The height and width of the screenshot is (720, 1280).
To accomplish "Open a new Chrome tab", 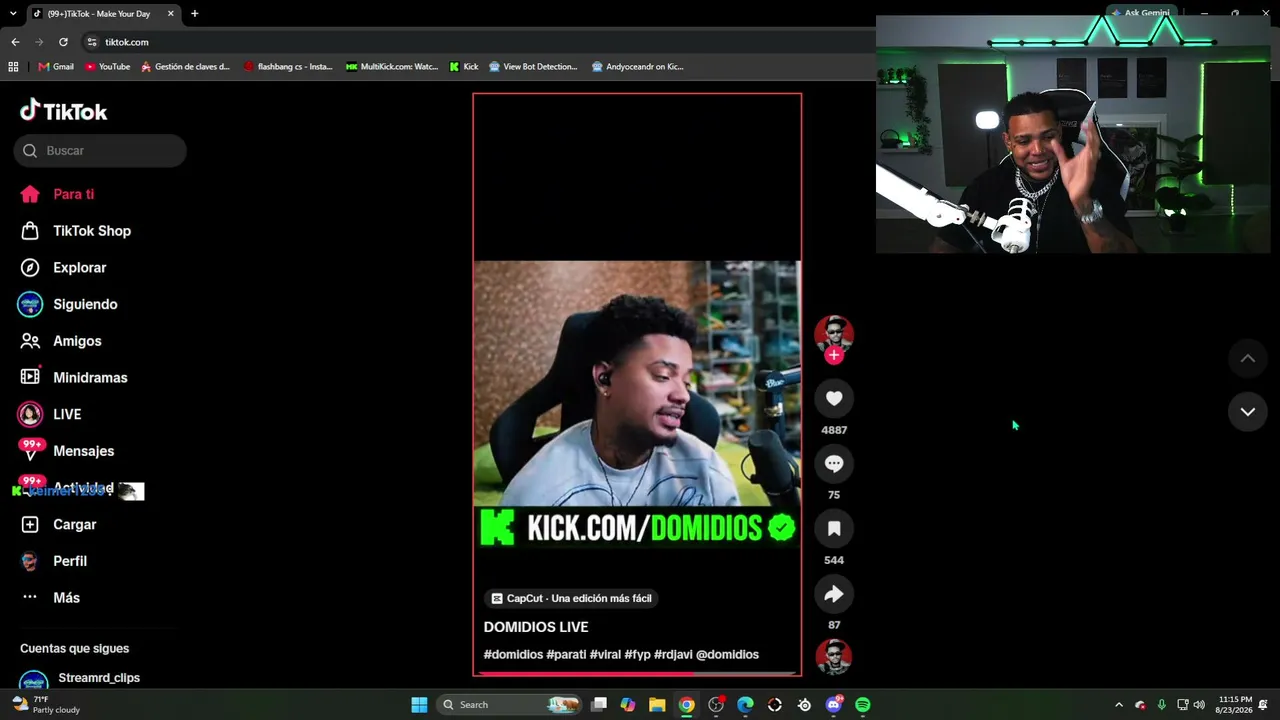I will tap(194, 14).
